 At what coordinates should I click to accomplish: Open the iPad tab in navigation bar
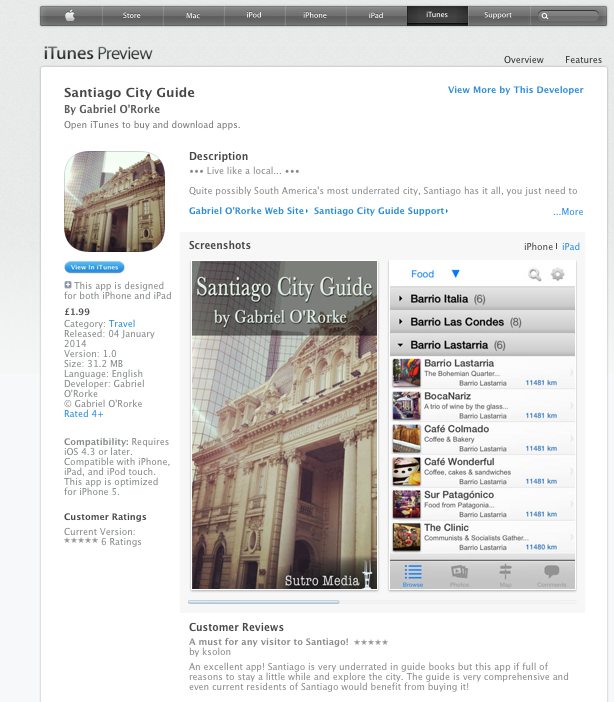coord(376,16)
